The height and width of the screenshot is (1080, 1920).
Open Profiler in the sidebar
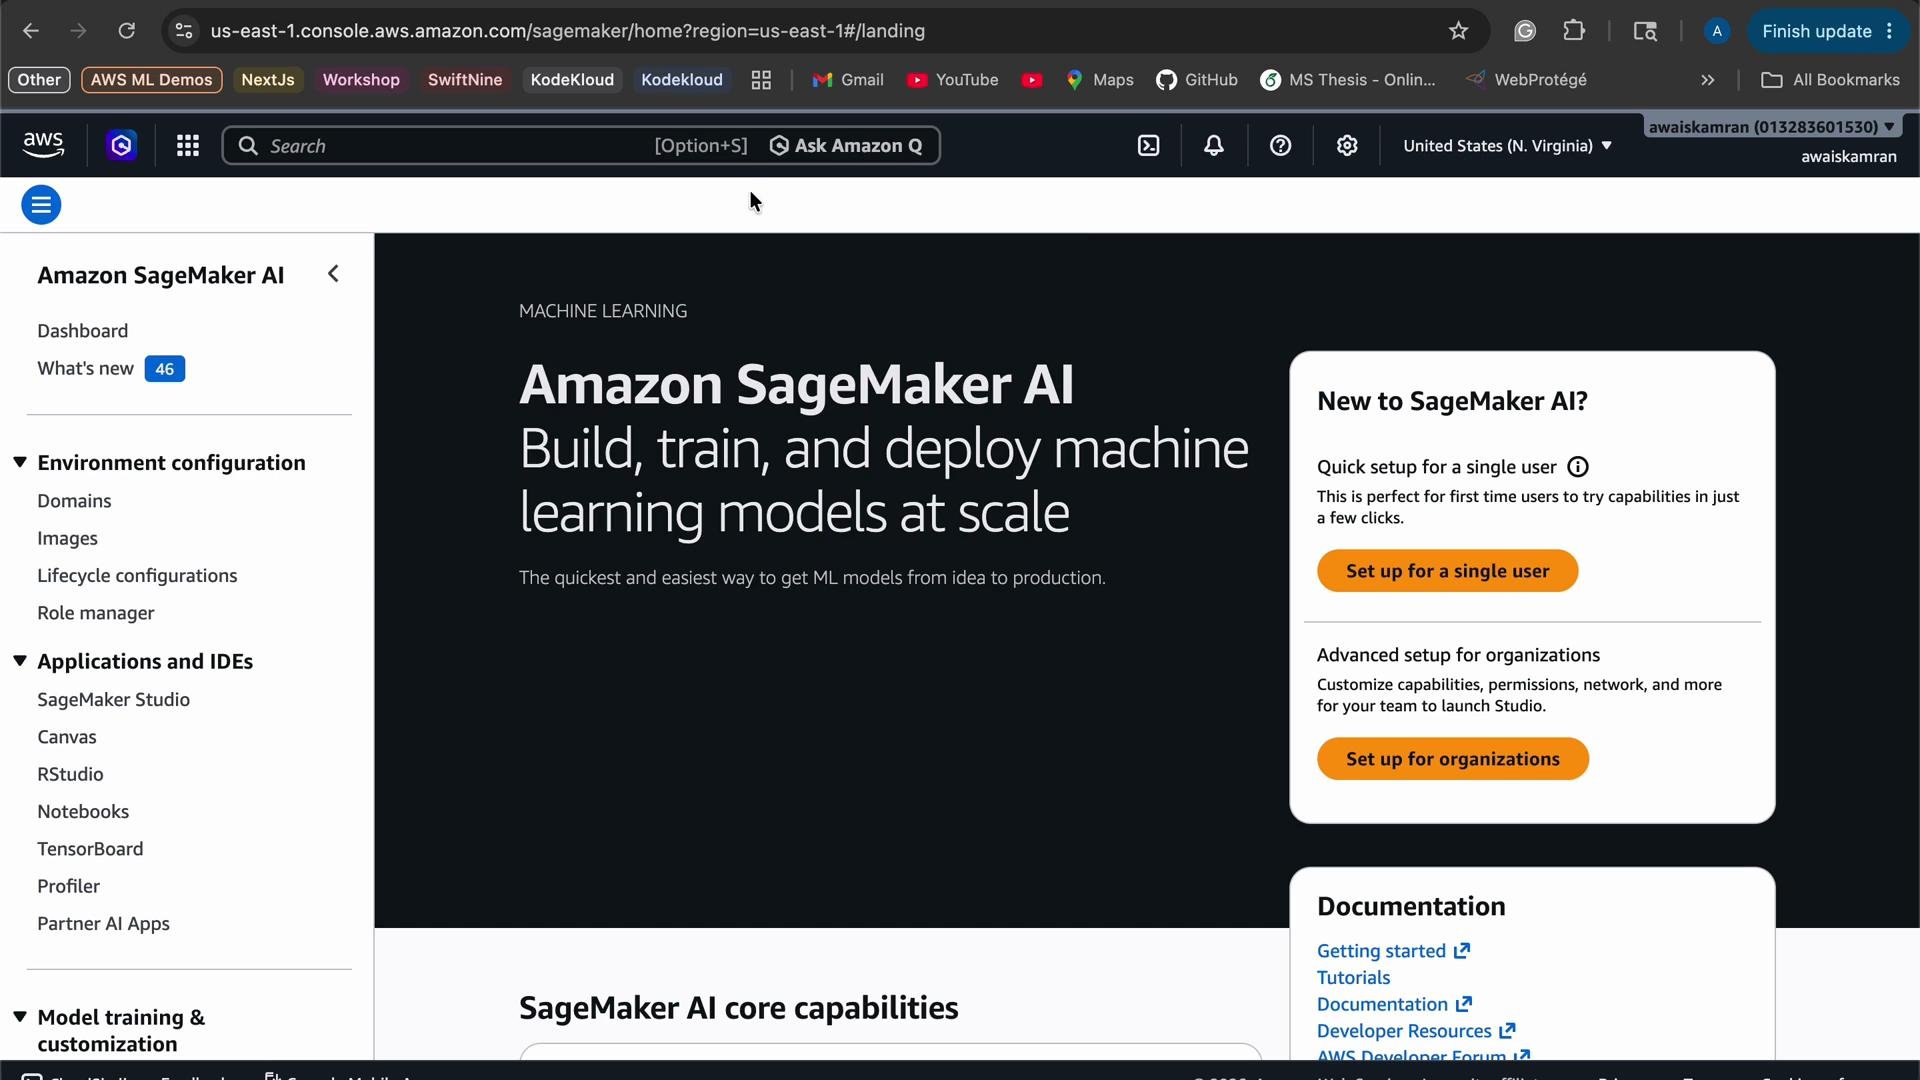click(x=68, y=886)
